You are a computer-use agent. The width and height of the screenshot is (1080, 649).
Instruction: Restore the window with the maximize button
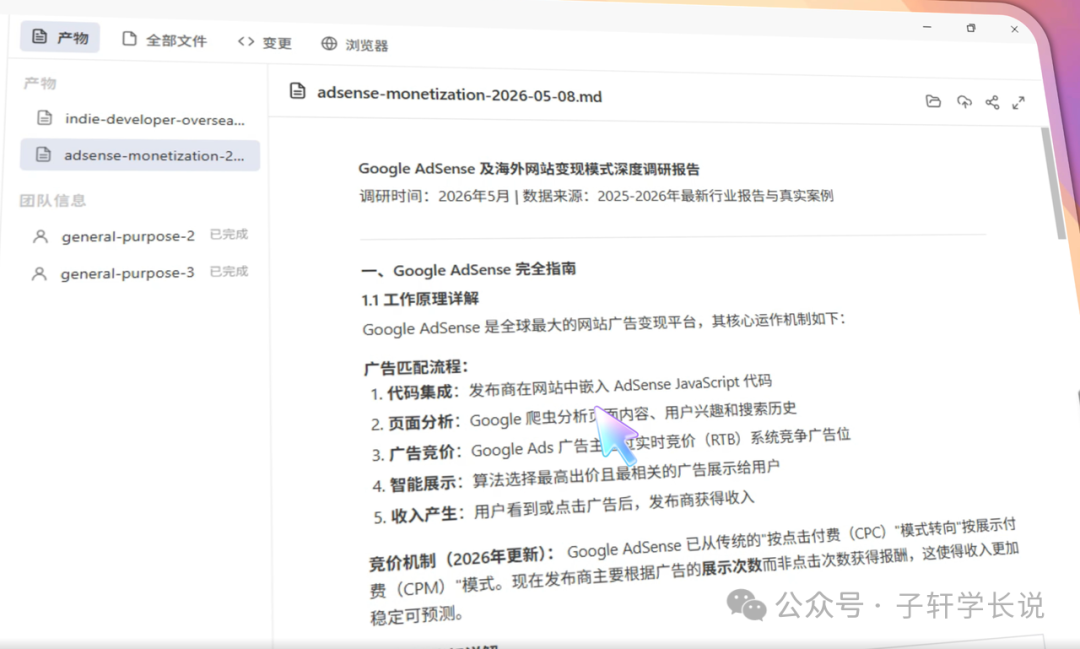tap(971, 28)
